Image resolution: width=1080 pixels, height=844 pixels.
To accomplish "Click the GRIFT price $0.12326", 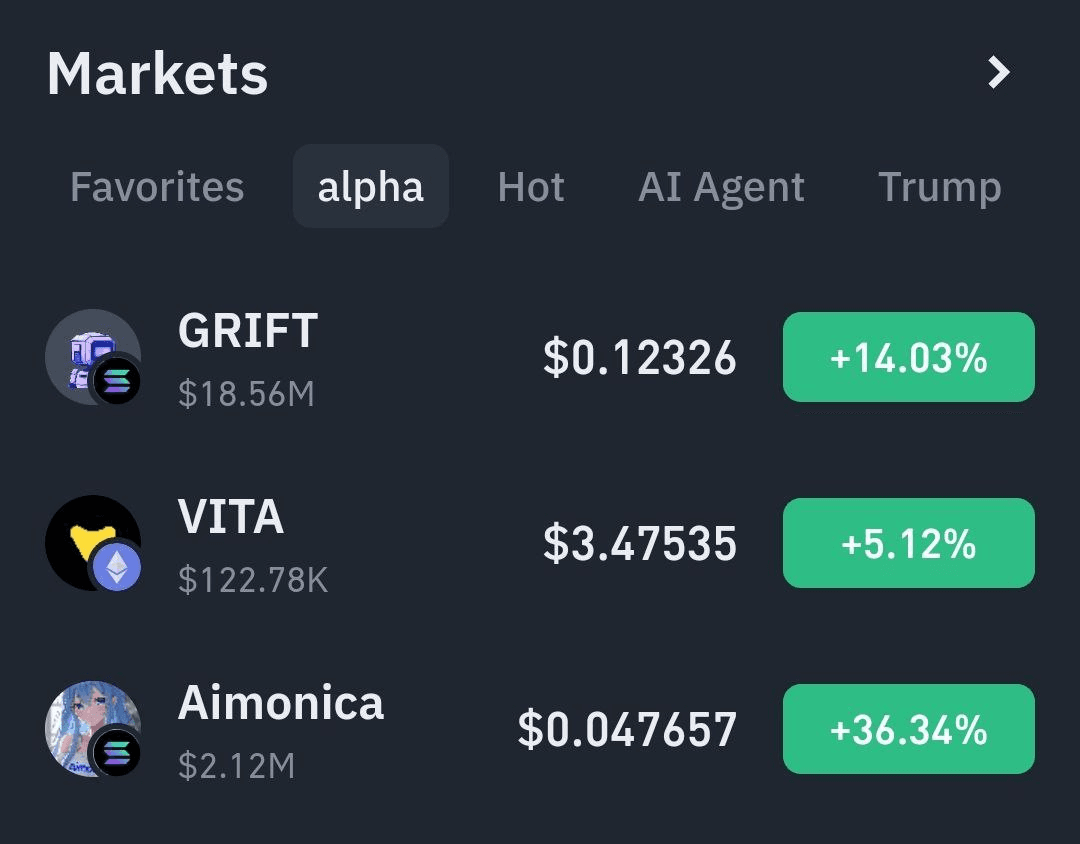I will 640,358.
